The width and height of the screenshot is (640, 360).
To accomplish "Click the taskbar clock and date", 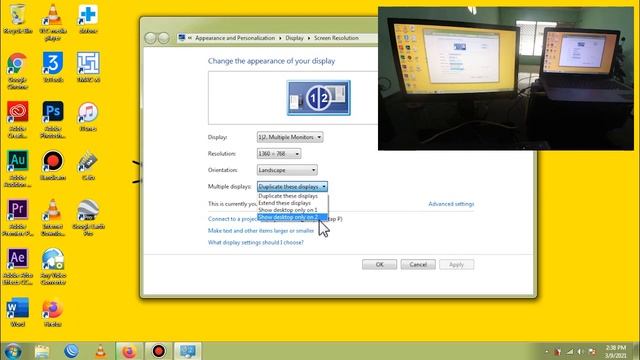I will point(616,351).
